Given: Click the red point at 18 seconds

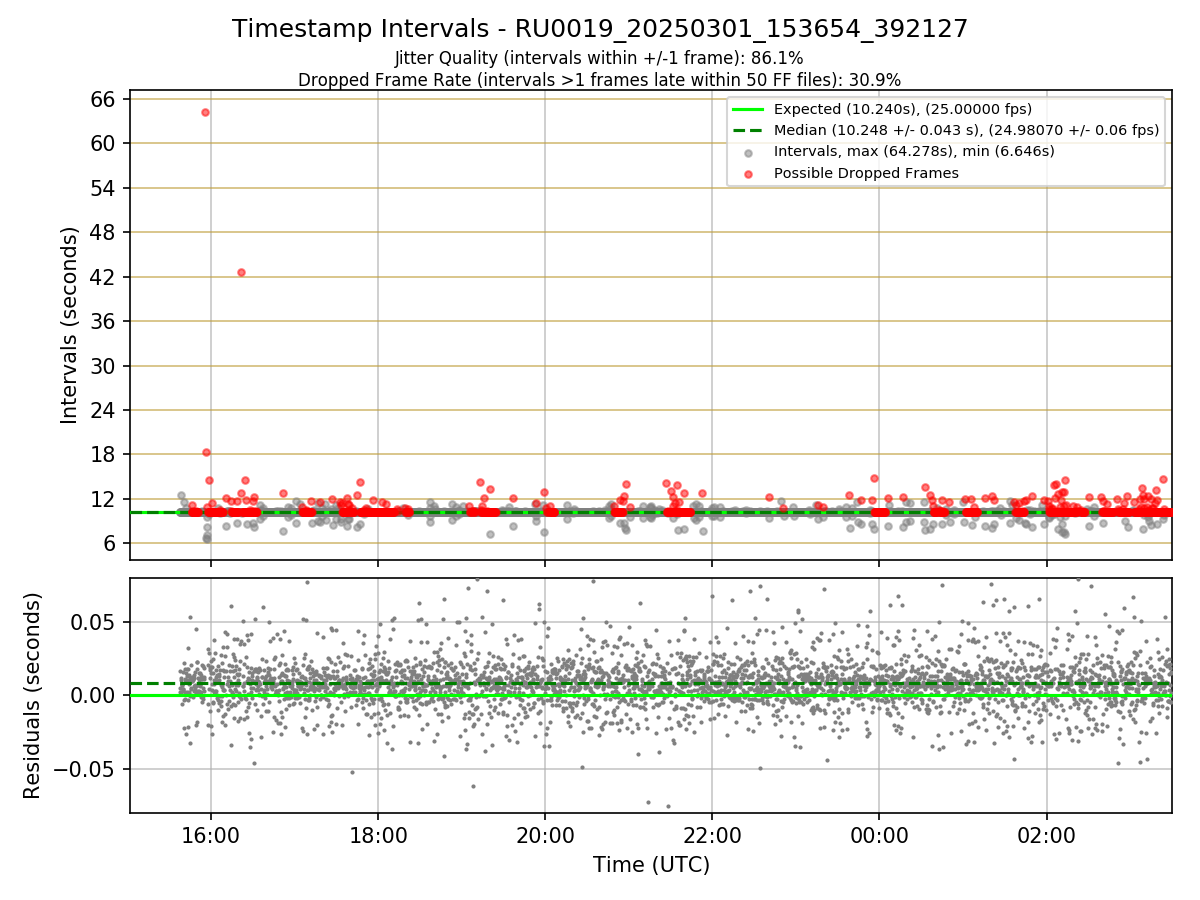Looking at the screenshot, I should point(206,452).
